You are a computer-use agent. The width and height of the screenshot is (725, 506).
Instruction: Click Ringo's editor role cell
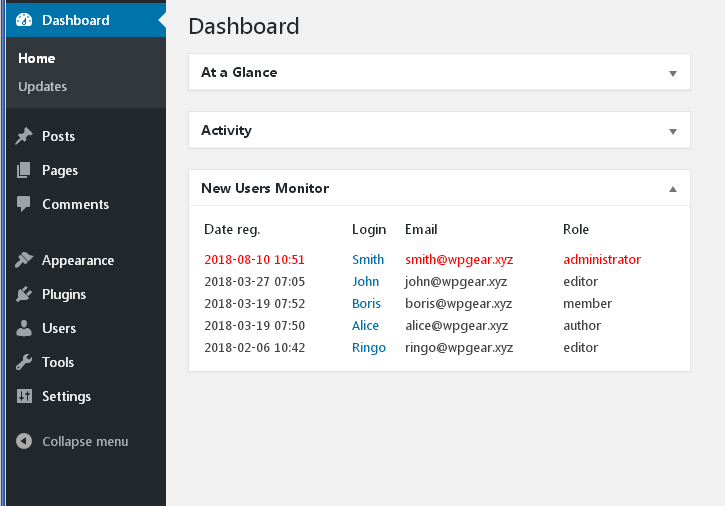pyautogui.click(x=580, y=347)
